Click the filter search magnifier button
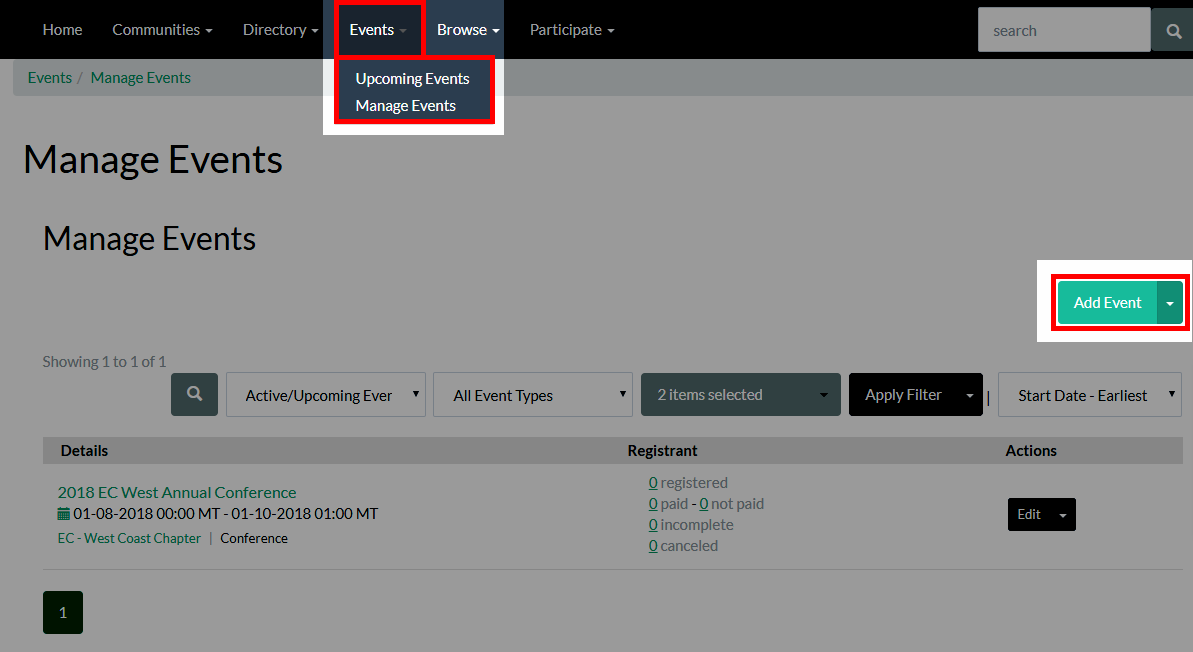Viewport: 1193px width, 652px height. point(195,394)
